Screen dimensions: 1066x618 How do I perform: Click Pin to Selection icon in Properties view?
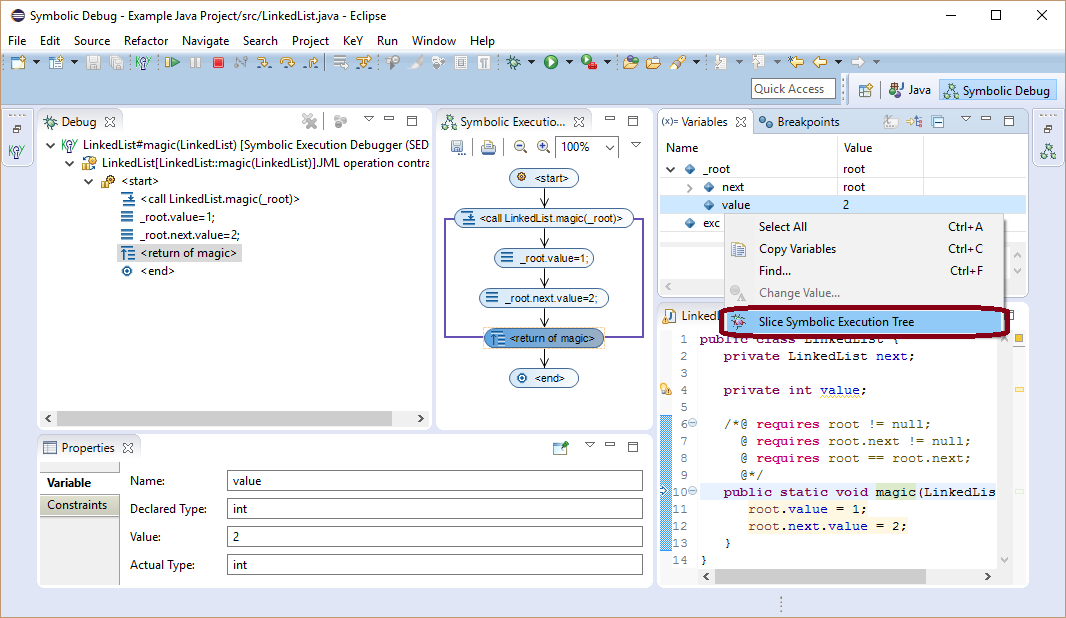point(560,447)
